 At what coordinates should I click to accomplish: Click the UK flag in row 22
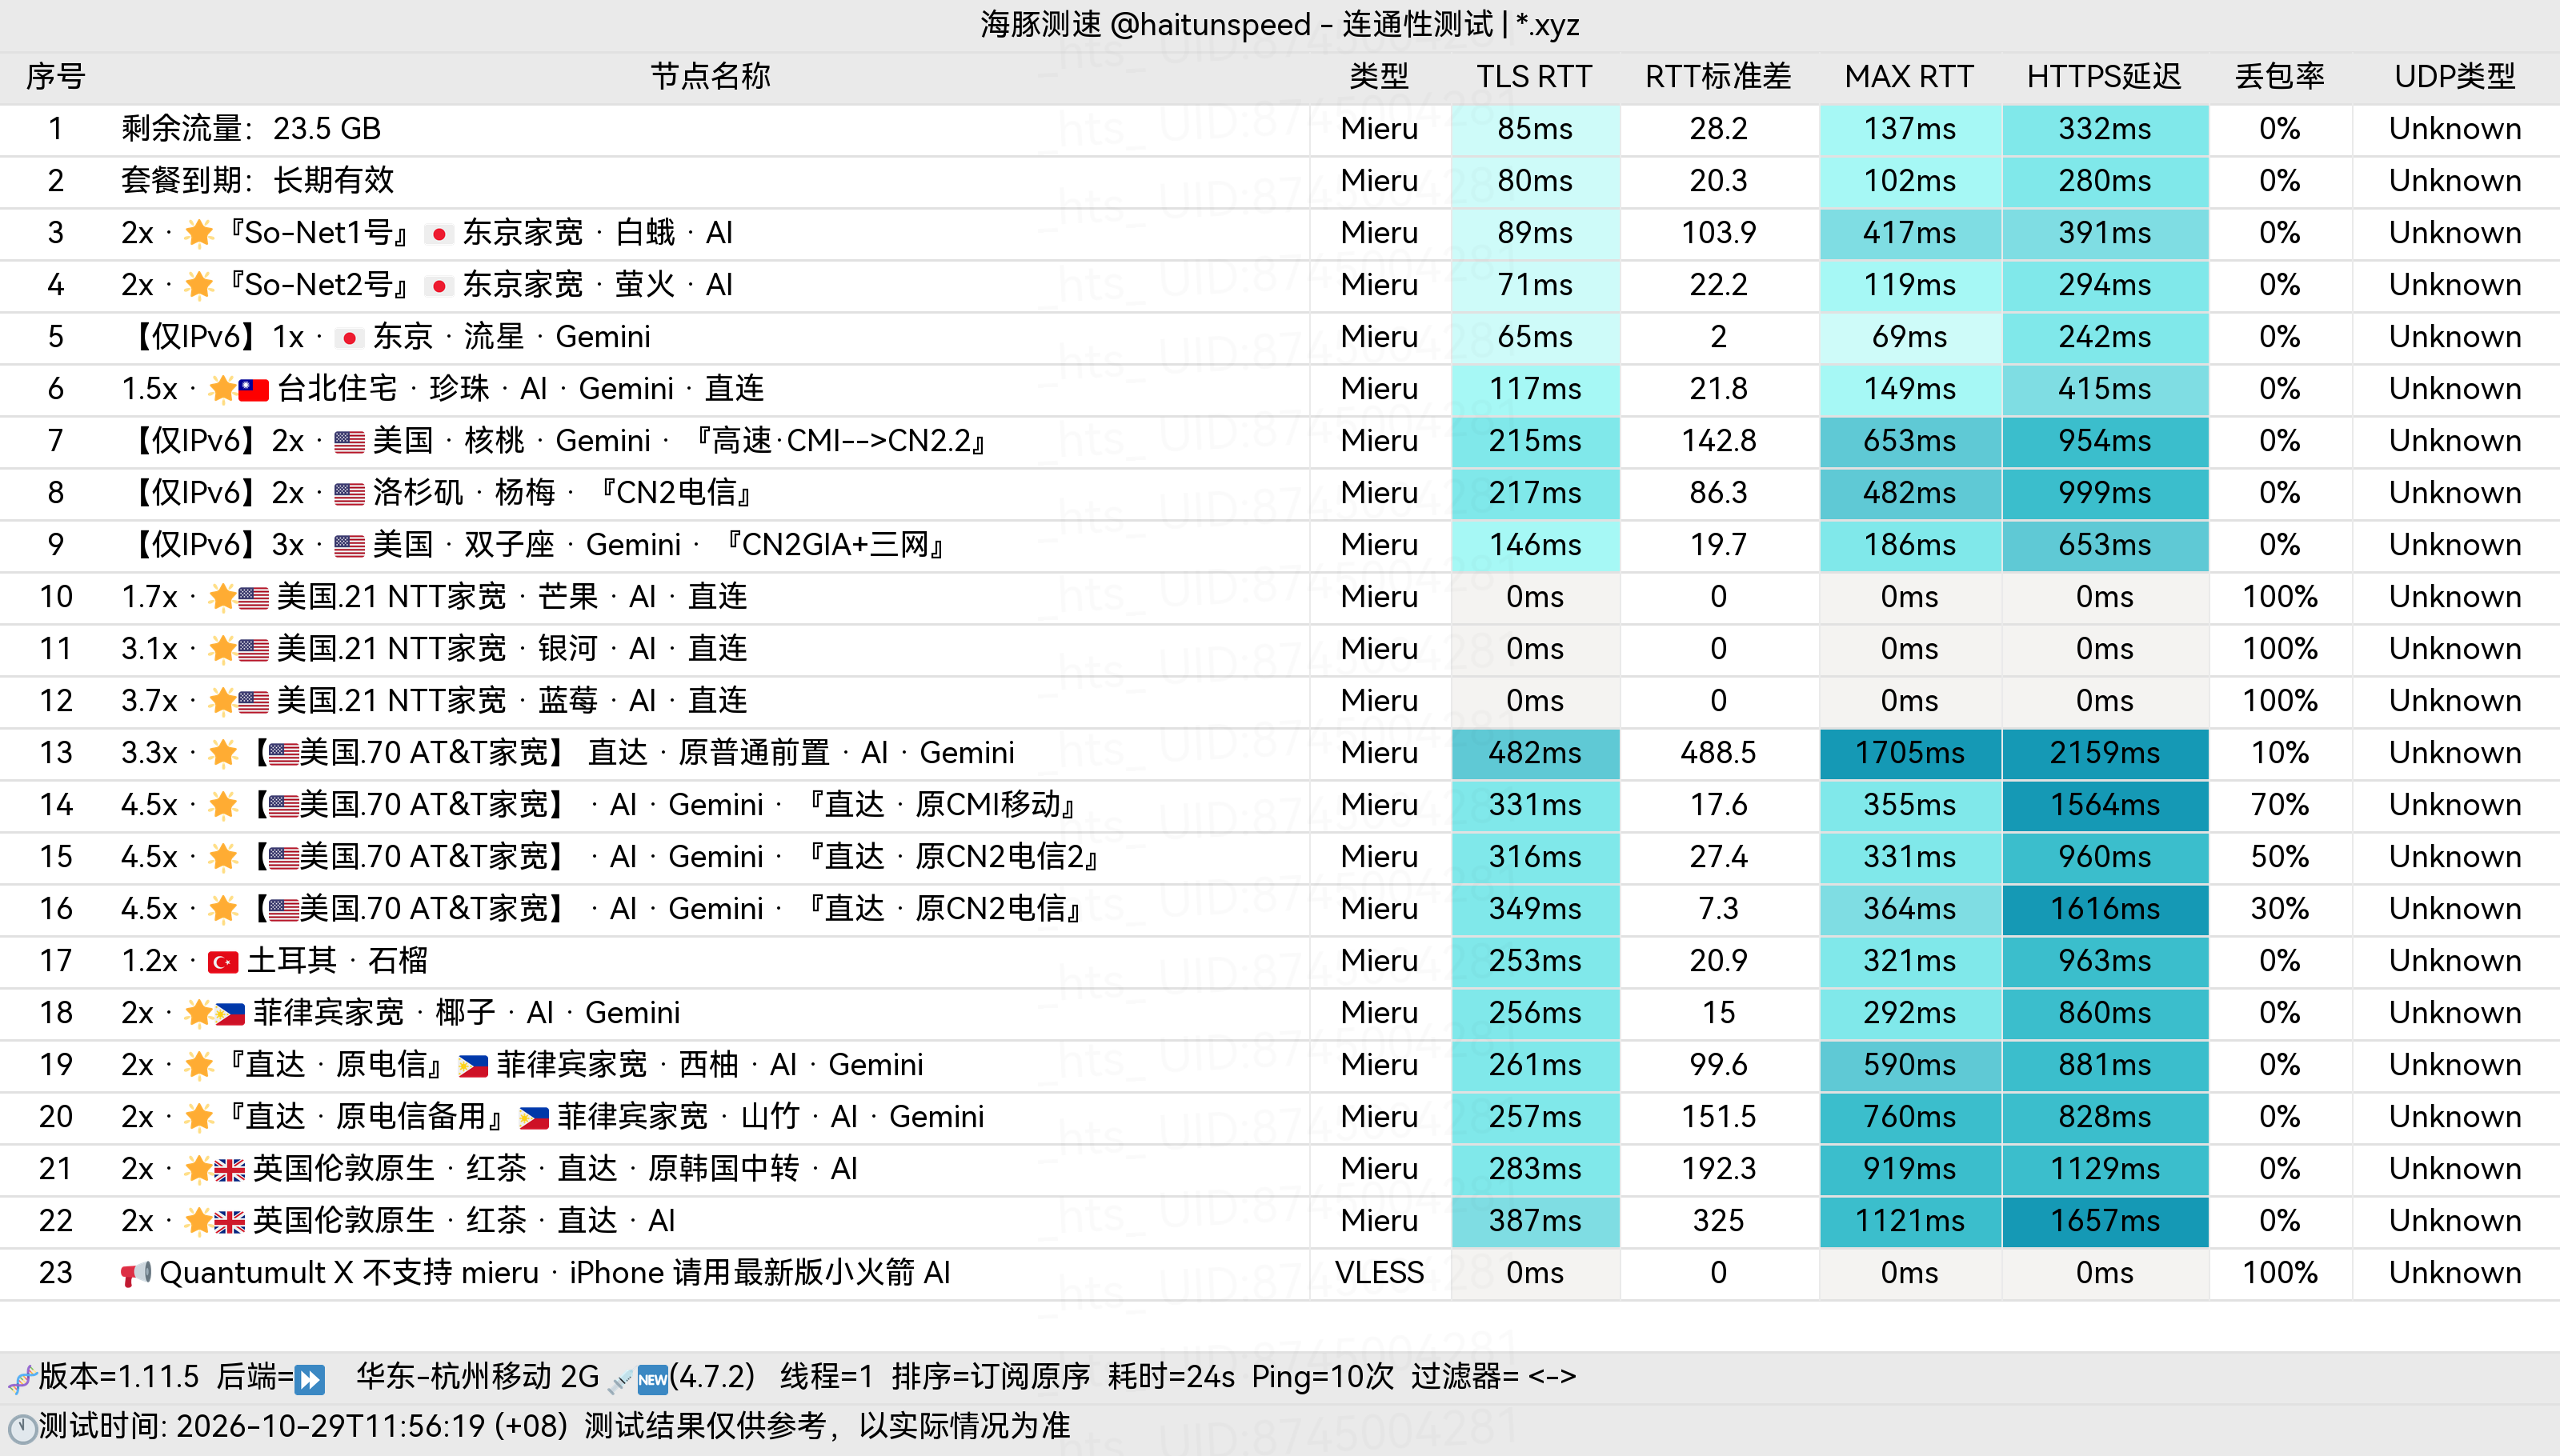pos(229,1222)
